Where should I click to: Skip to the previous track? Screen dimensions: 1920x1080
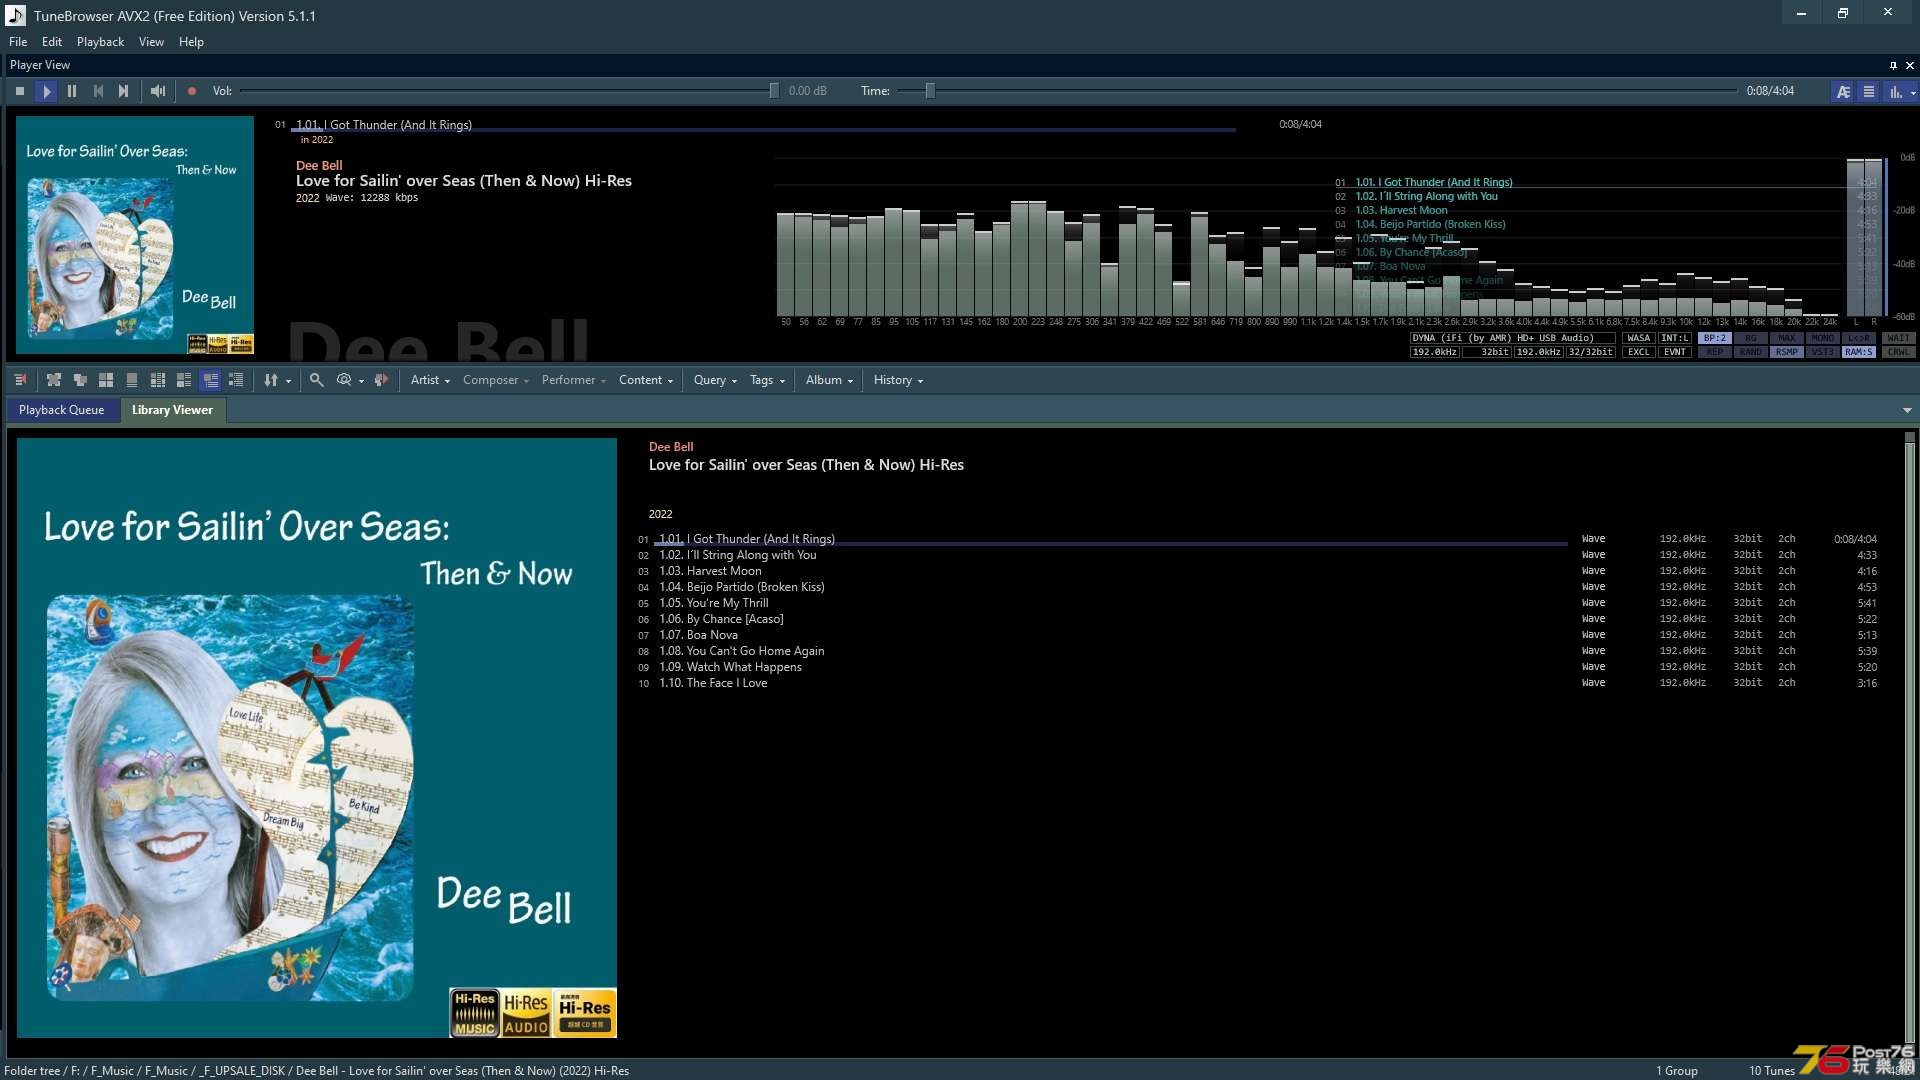[x=98, y=91]
